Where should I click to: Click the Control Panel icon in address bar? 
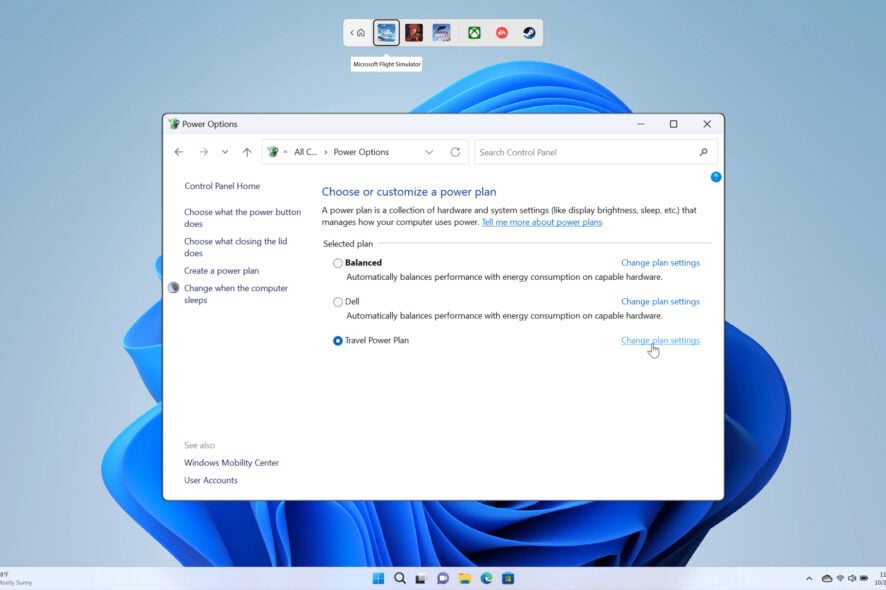click(273, 152)
